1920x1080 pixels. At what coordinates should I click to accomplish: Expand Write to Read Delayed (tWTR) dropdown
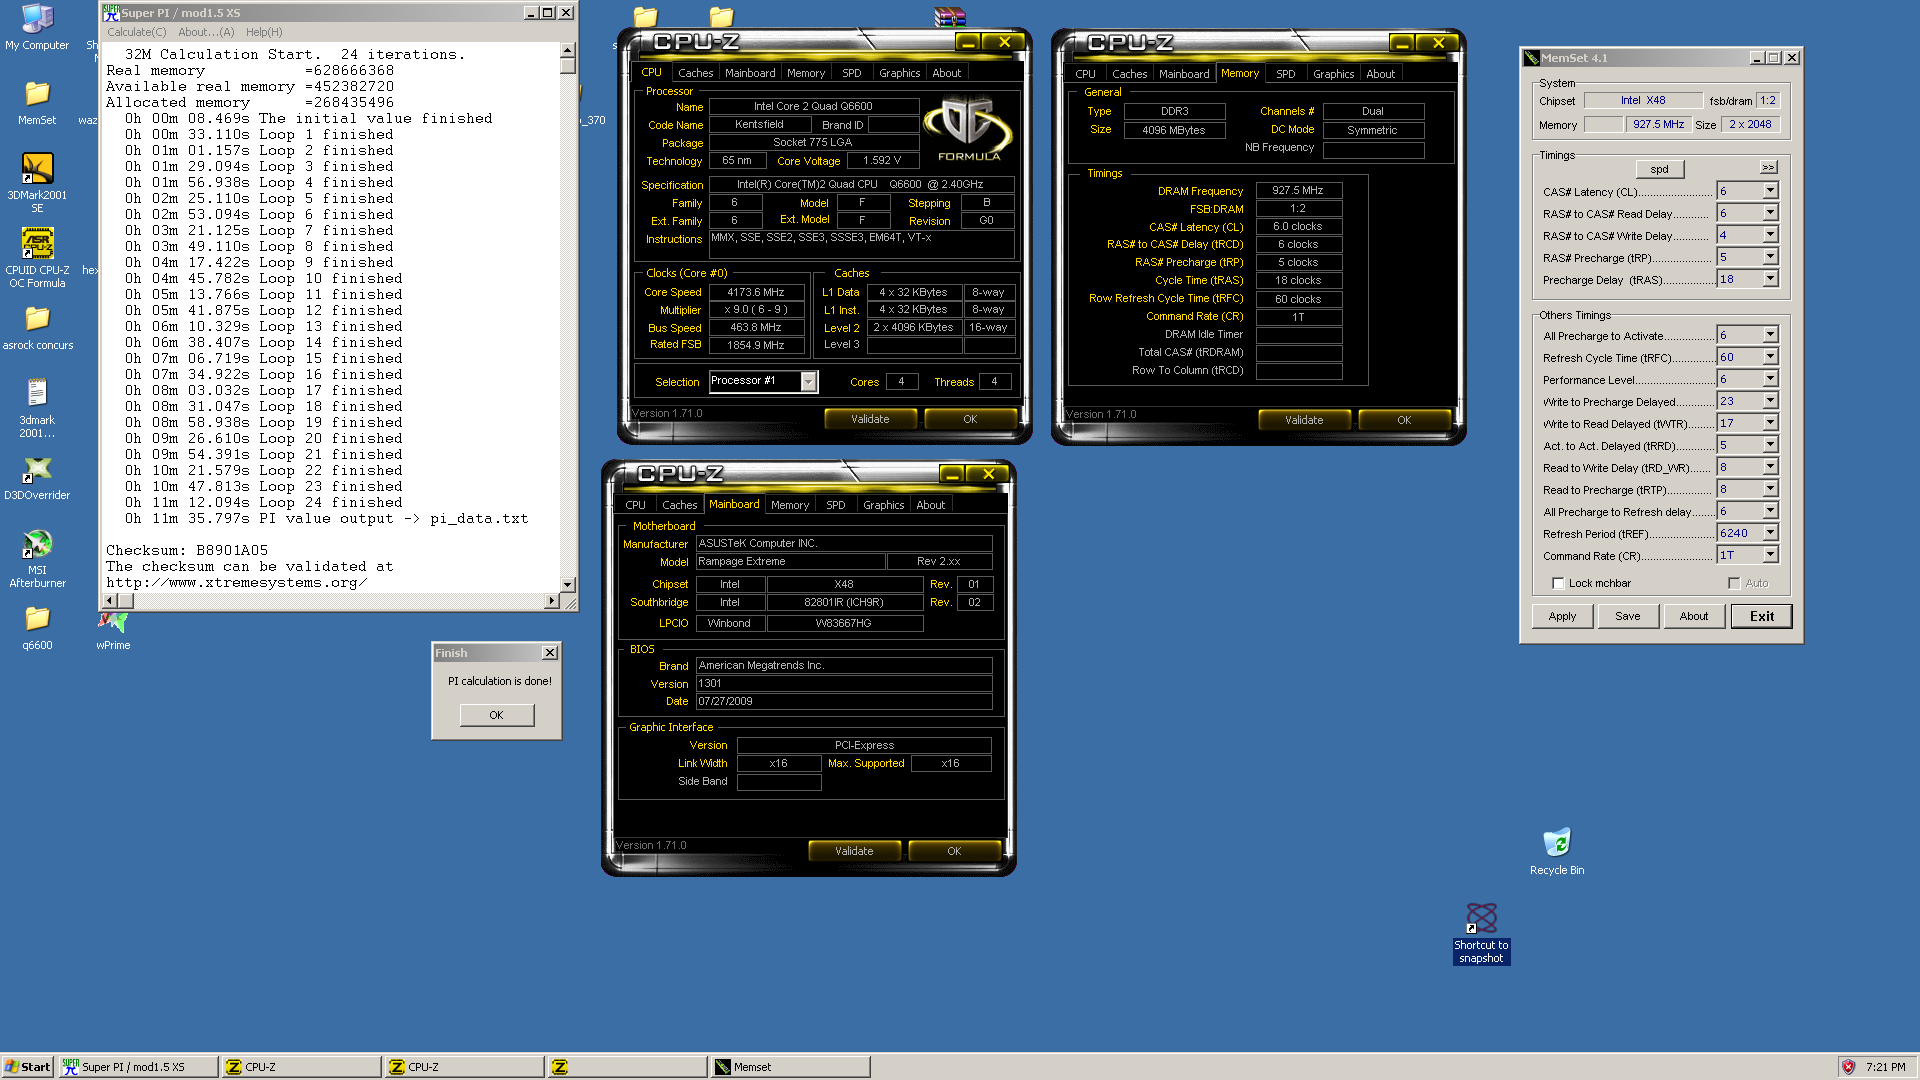click(x=1770, y=423)
